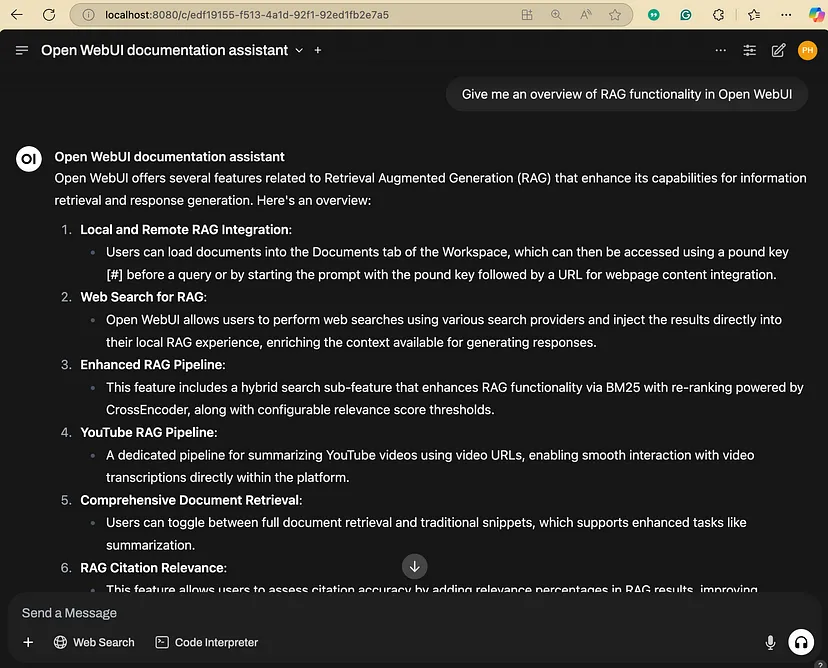The image size is (828, 668).
Task: Reload the page with the refresh icon
Action: pyautogui.click(x=49, y=15)
